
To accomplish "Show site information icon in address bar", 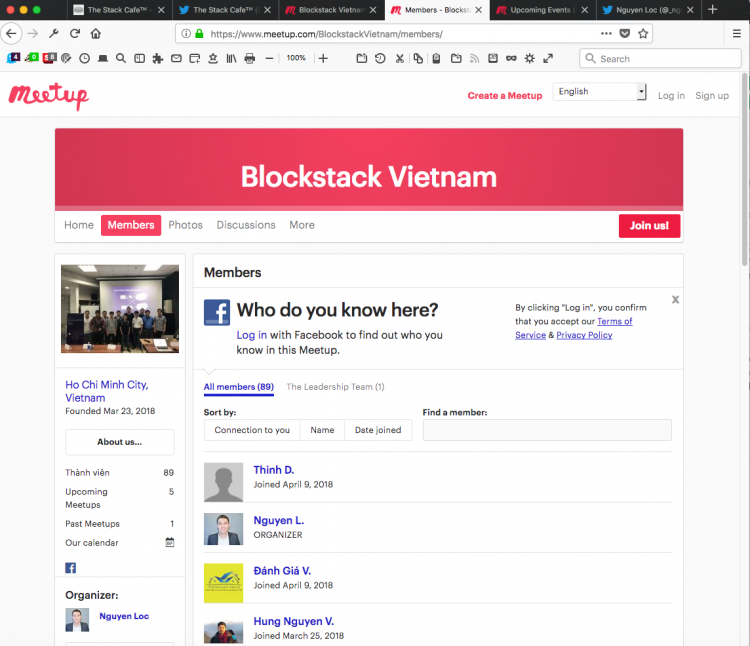I will (x=186, y=33).
